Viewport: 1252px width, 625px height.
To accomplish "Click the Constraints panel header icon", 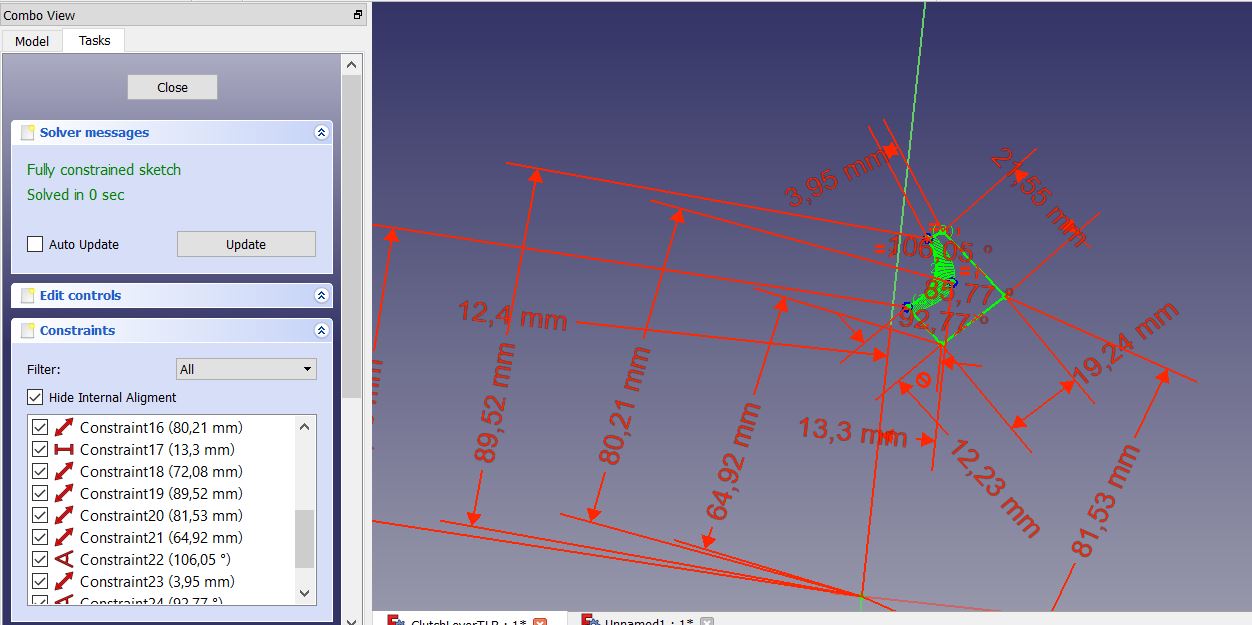I will click(x=27, y=330).
